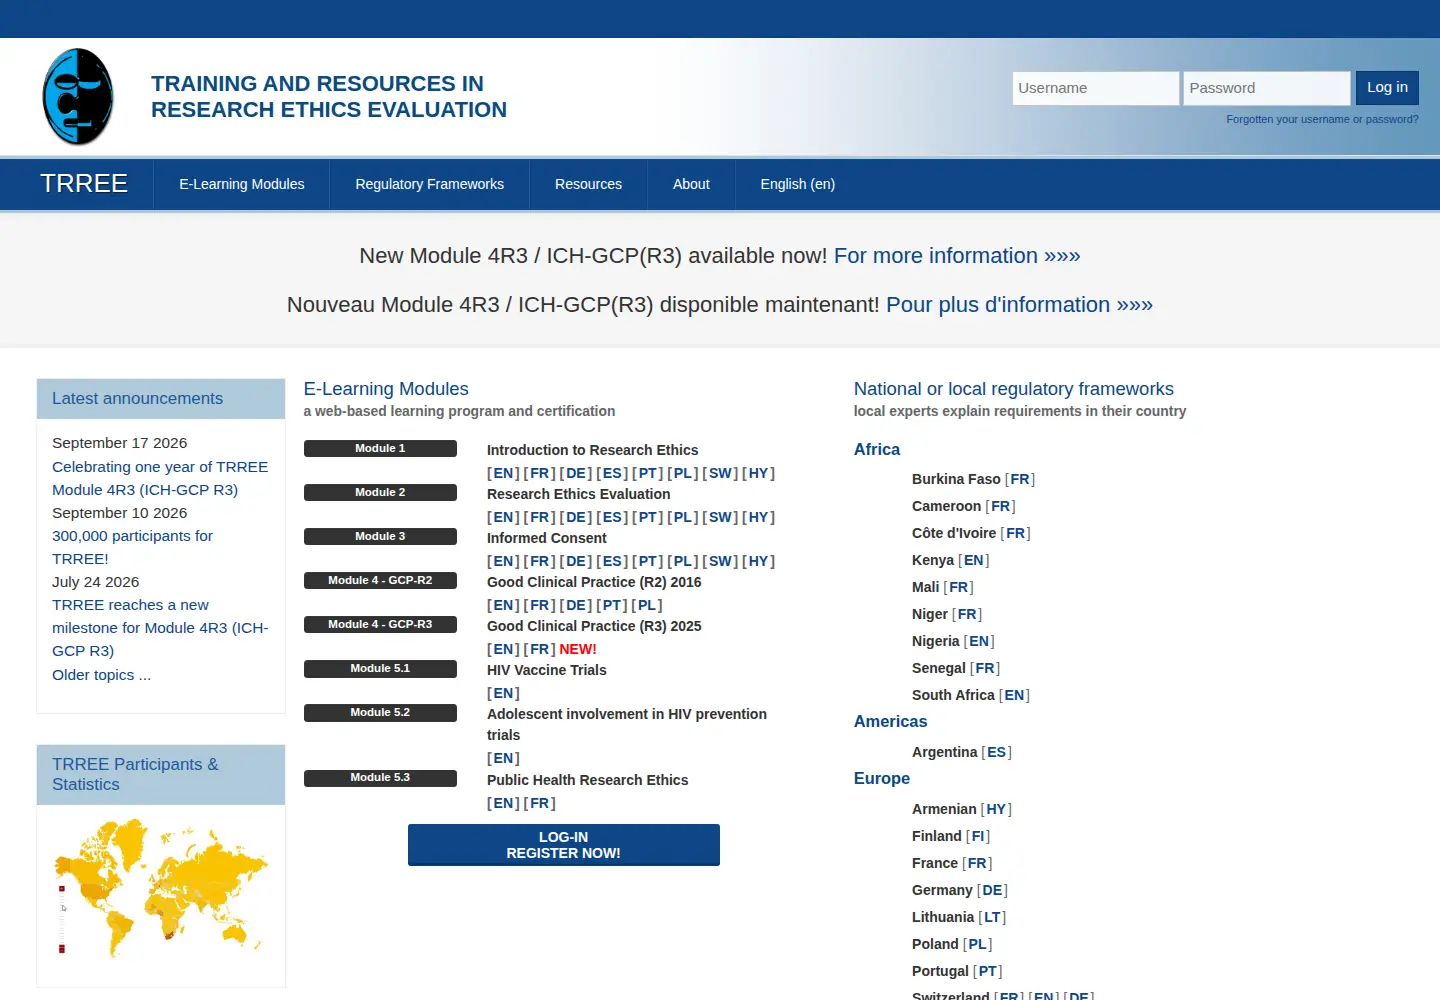Click the Log in button

point(1387,88)
